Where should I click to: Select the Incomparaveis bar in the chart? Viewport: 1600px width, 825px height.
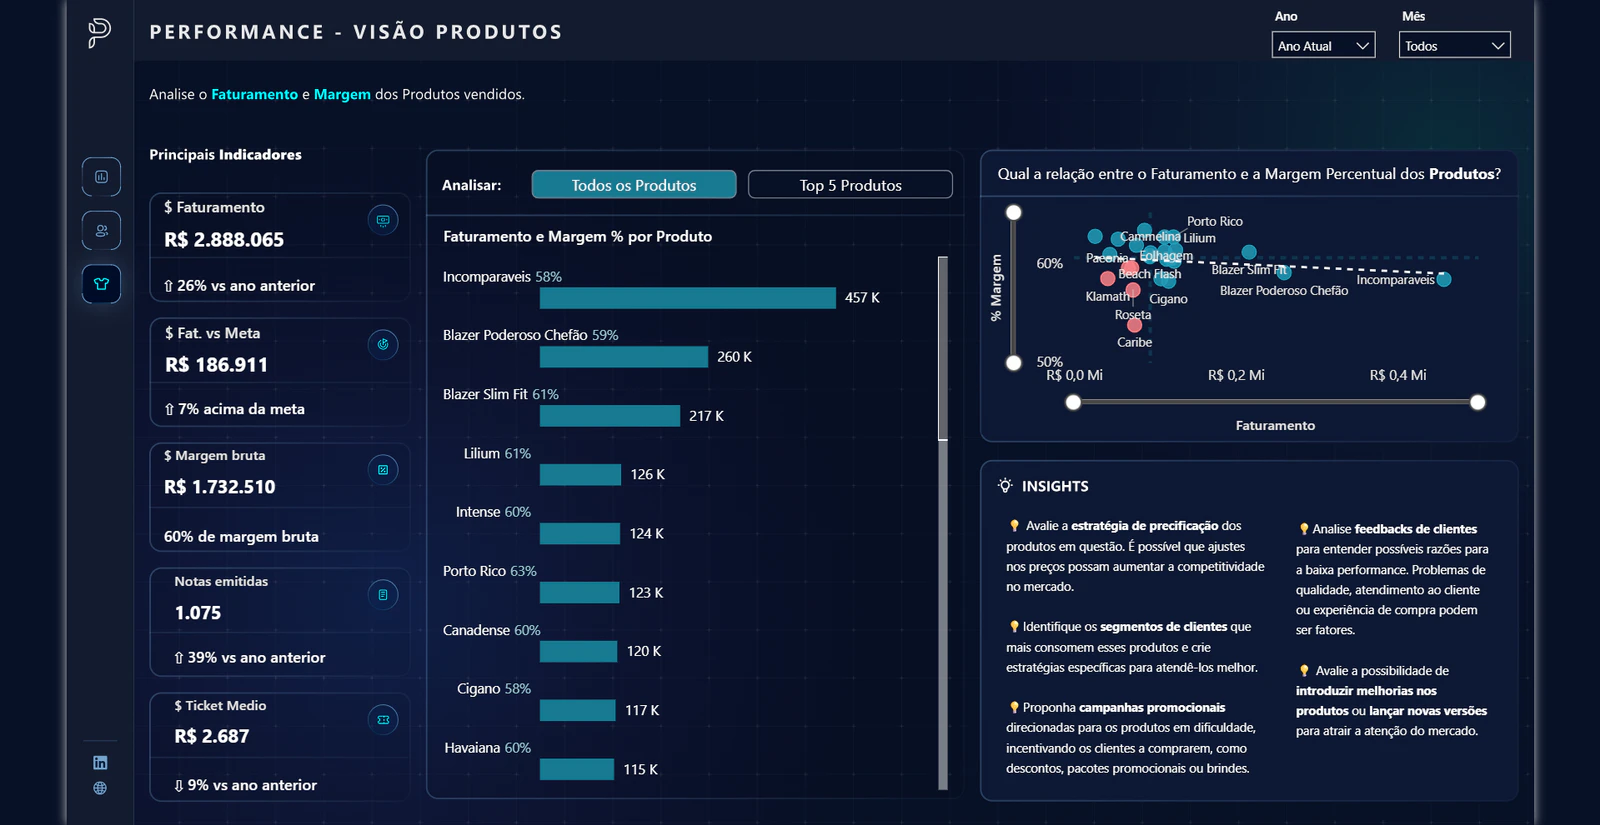click(688, 298)
